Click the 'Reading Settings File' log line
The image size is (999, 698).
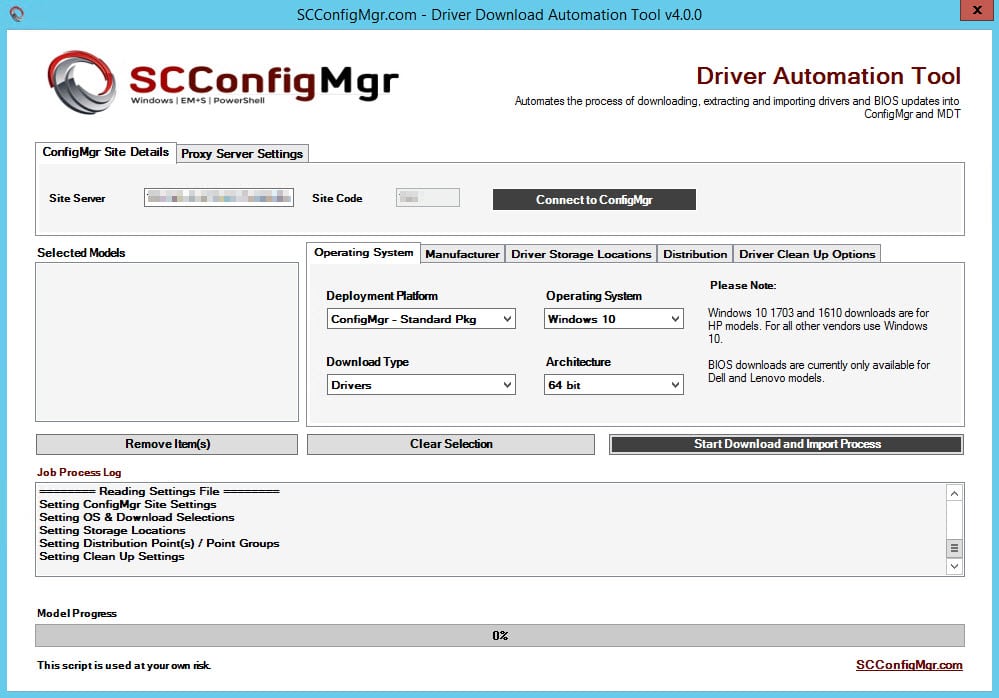pyautogui.click(x=159, y=491)
